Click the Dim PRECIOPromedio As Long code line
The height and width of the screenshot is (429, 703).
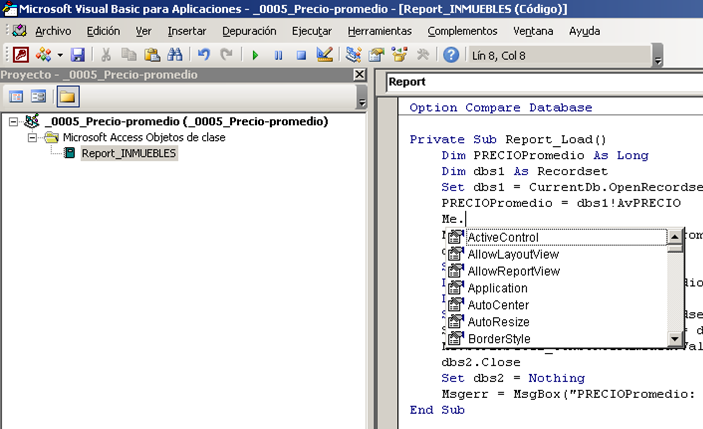545,156
